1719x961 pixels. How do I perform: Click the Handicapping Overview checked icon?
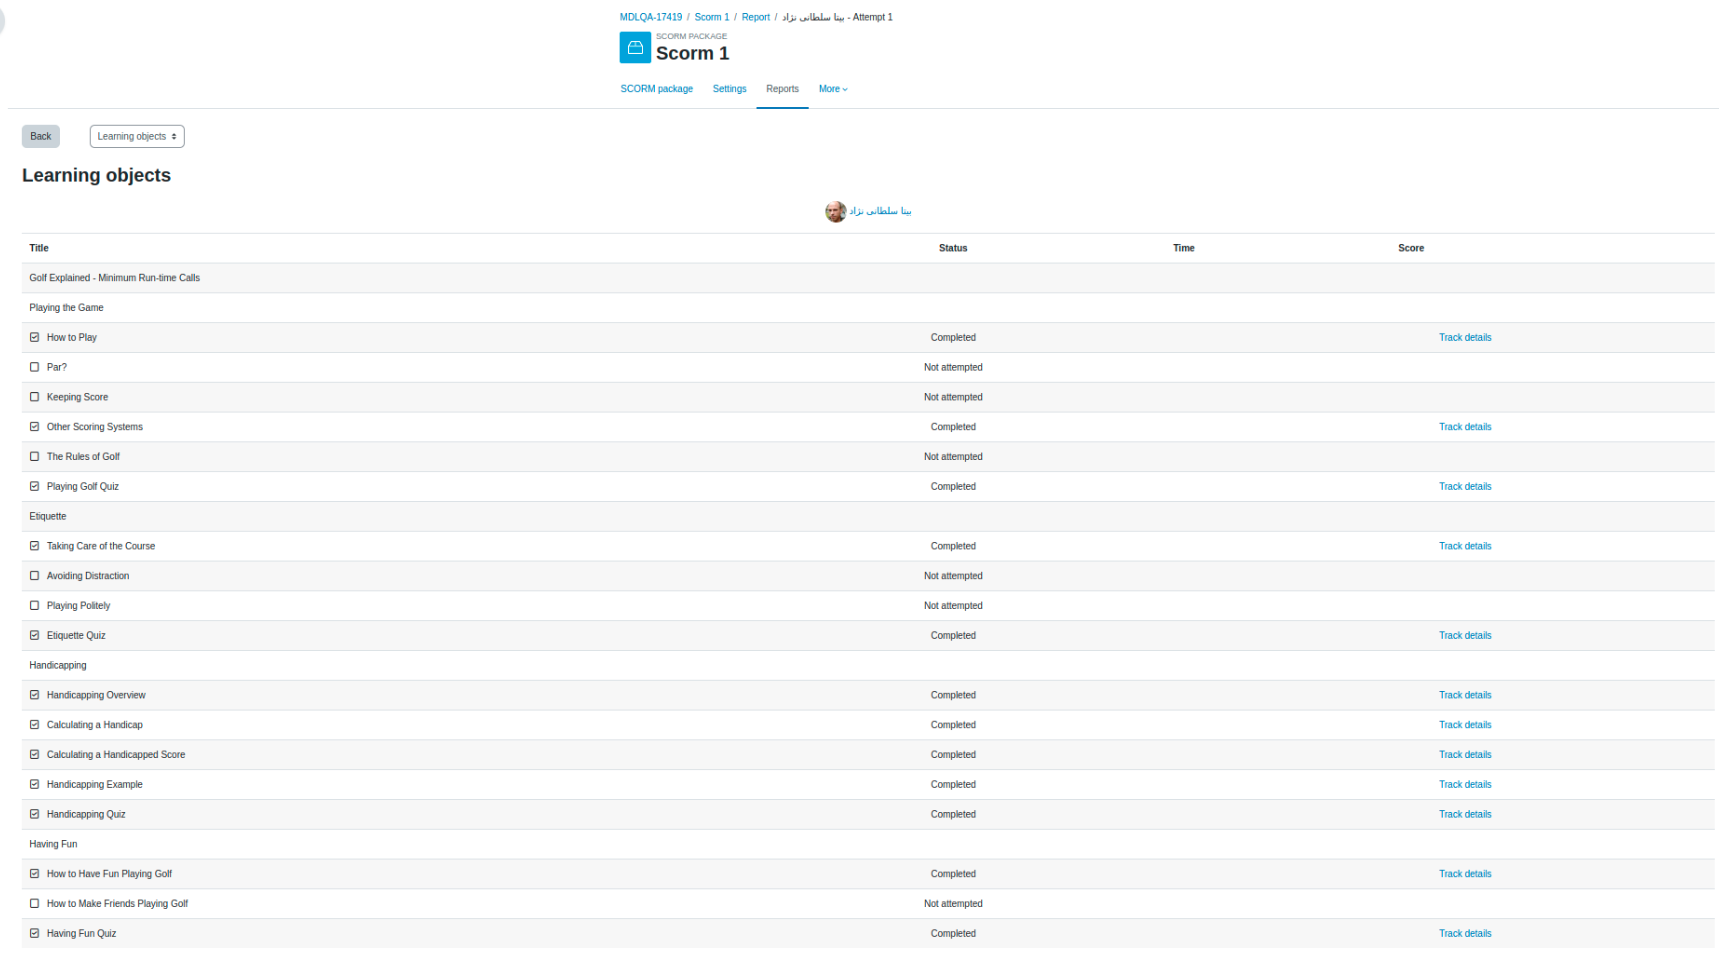click(x=35, y=695)
